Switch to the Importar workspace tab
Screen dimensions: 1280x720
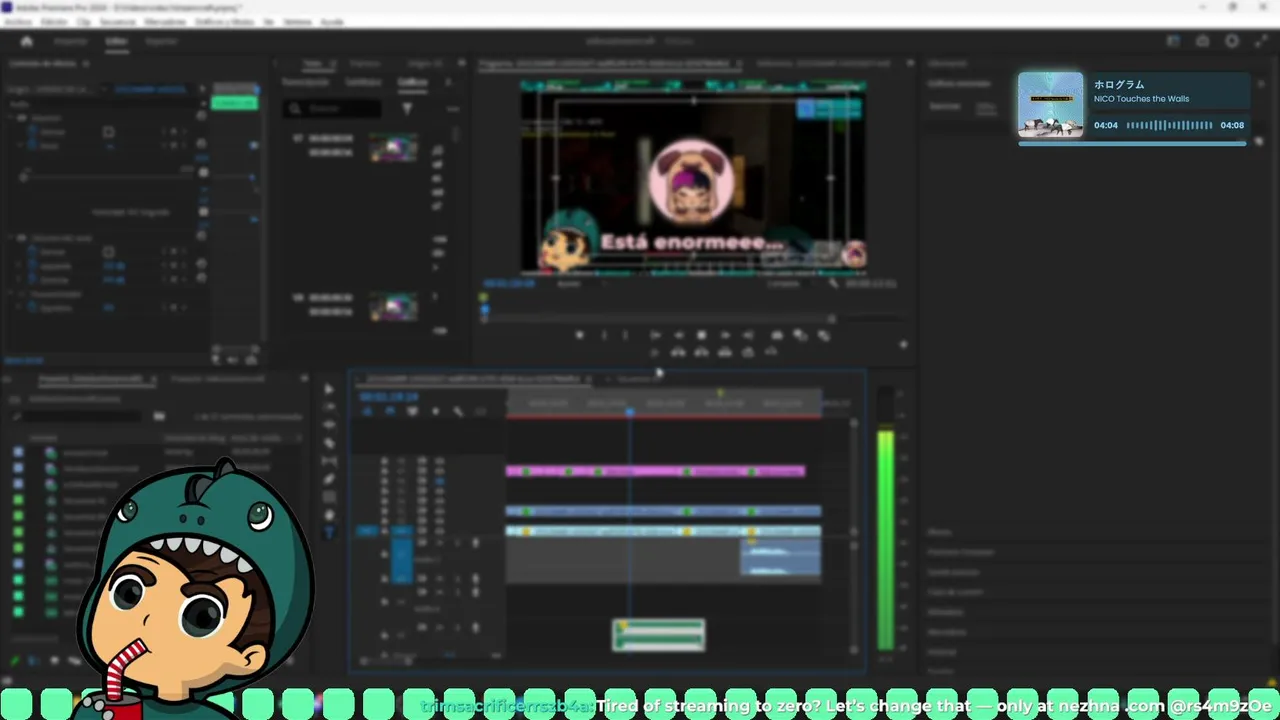70,41
